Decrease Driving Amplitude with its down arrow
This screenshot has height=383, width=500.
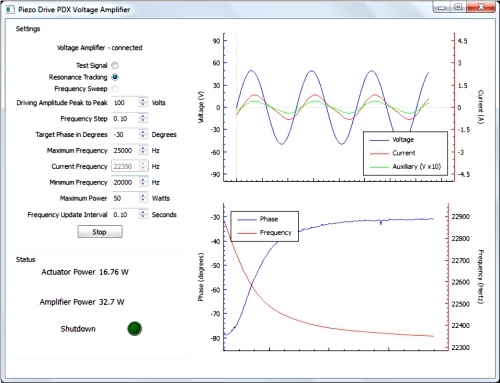143,105
